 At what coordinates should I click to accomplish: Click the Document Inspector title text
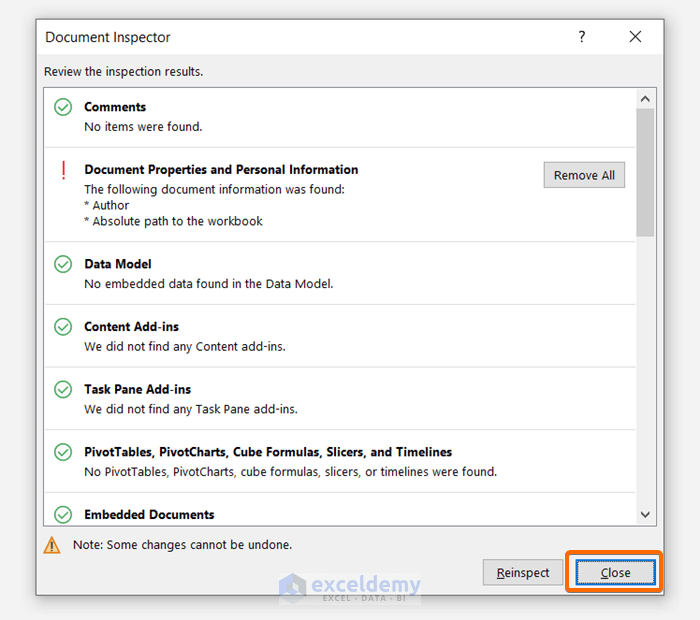point(108,37)
